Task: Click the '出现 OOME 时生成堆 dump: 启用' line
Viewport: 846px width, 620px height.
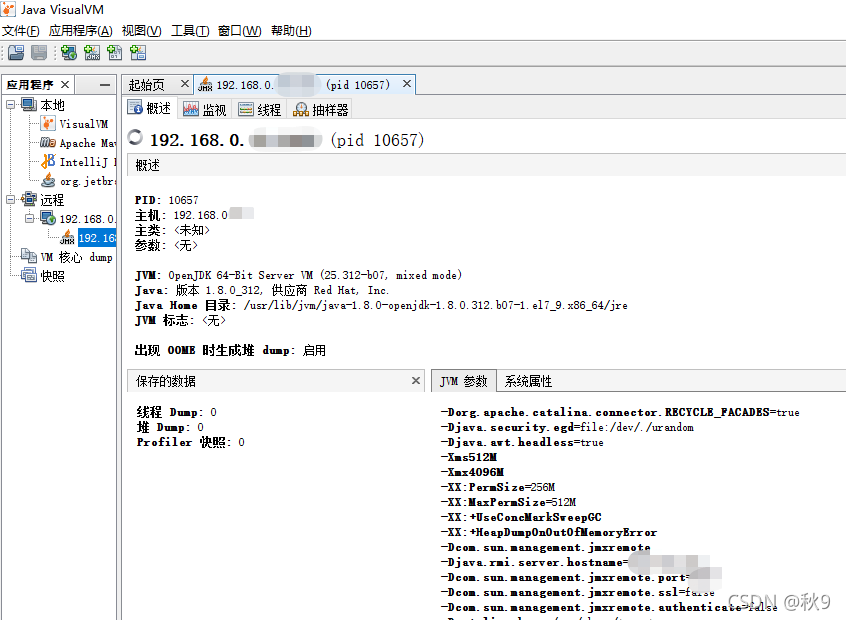Action: 230,350
